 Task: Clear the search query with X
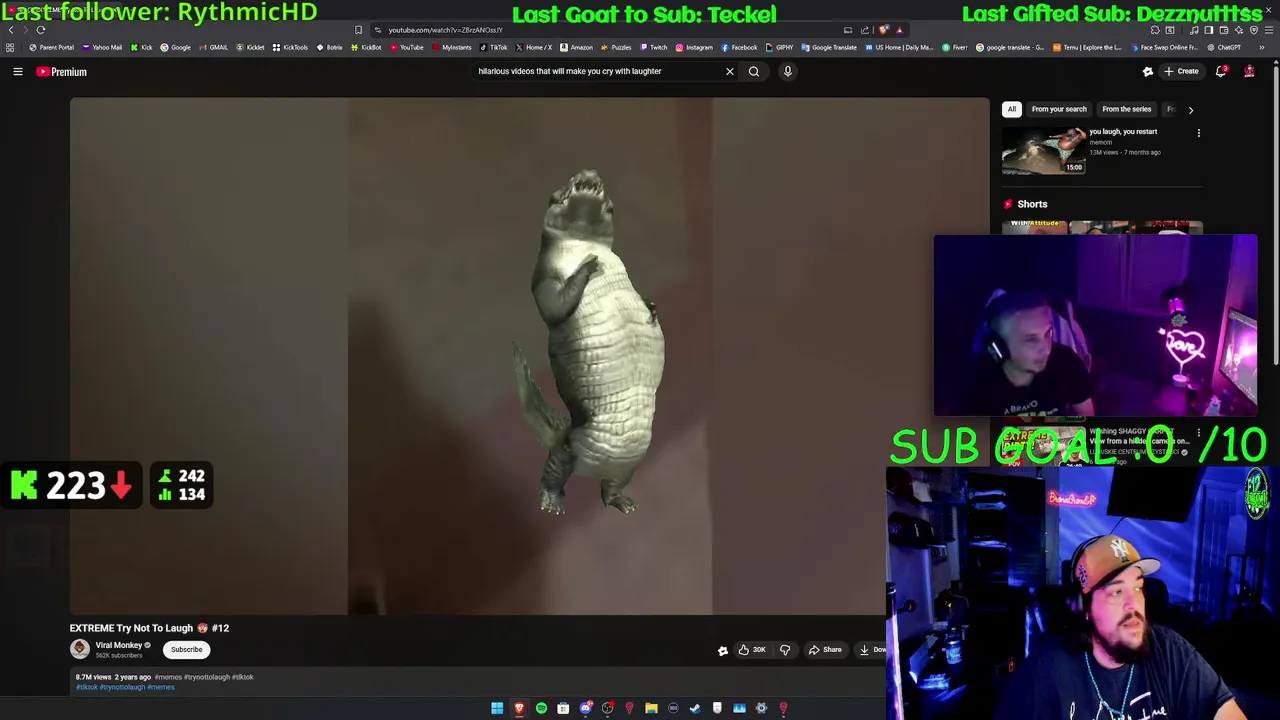(730, 71)
